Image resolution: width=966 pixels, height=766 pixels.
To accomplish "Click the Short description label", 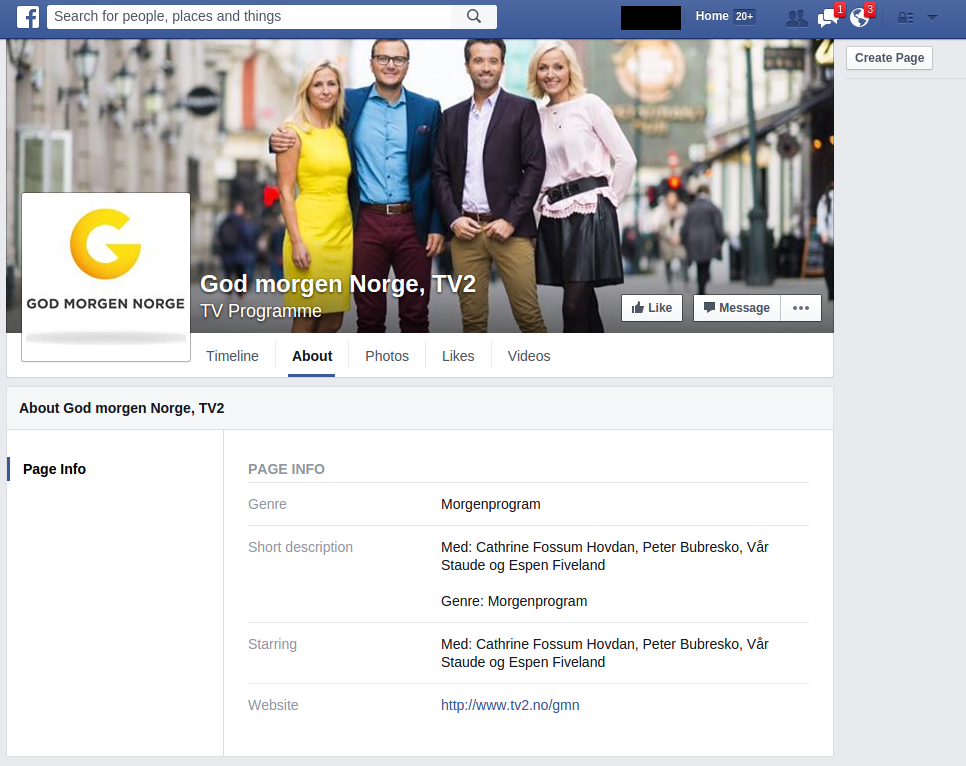I will click(300, 547).
